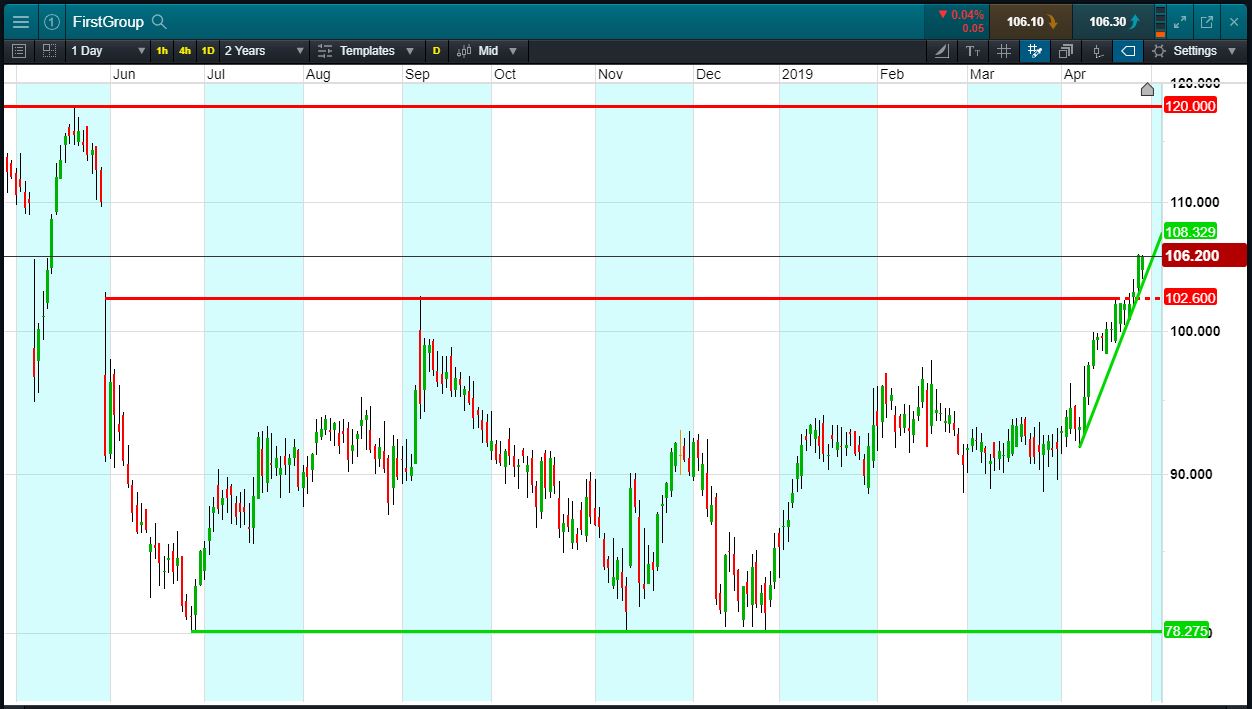Expand chart to full screen
Screen dimensions: 1252x709
pyautogui.click(x=1181, y=21)
